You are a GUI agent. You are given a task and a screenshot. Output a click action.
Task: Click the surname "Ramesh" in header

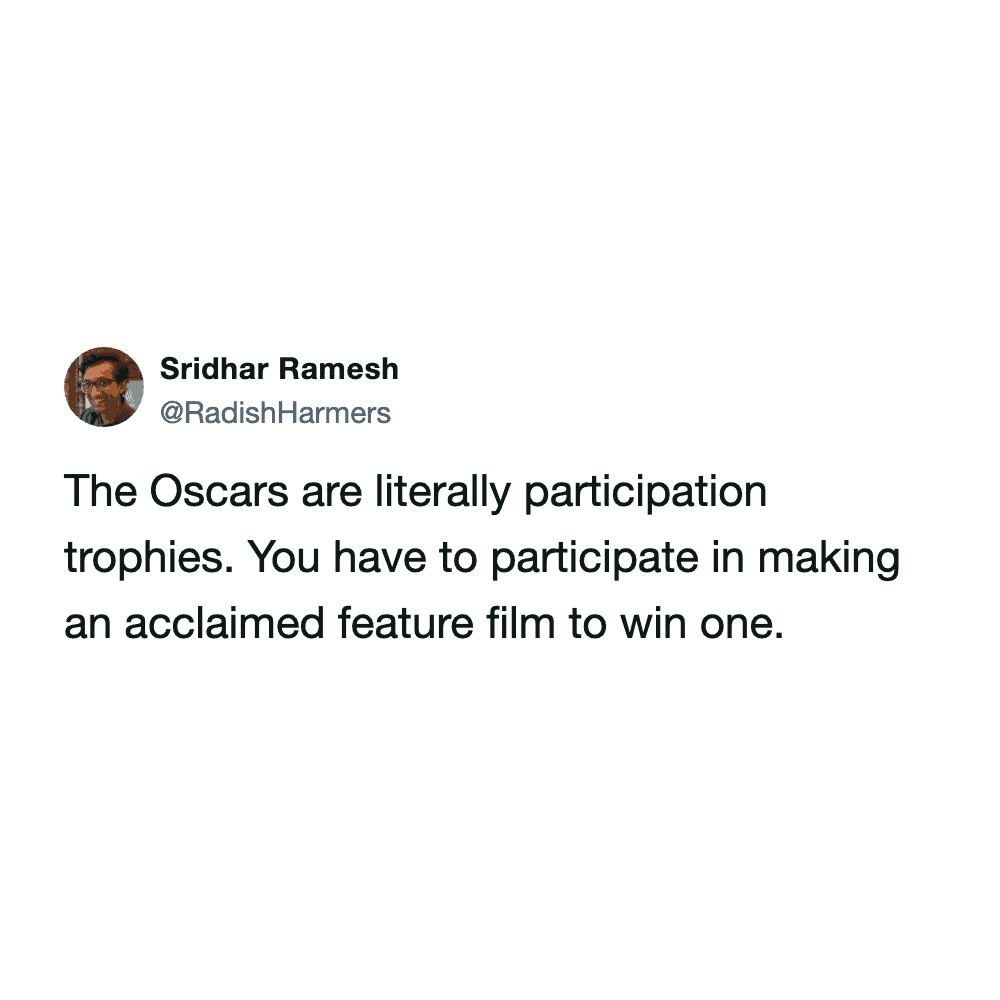click(338, 369)
